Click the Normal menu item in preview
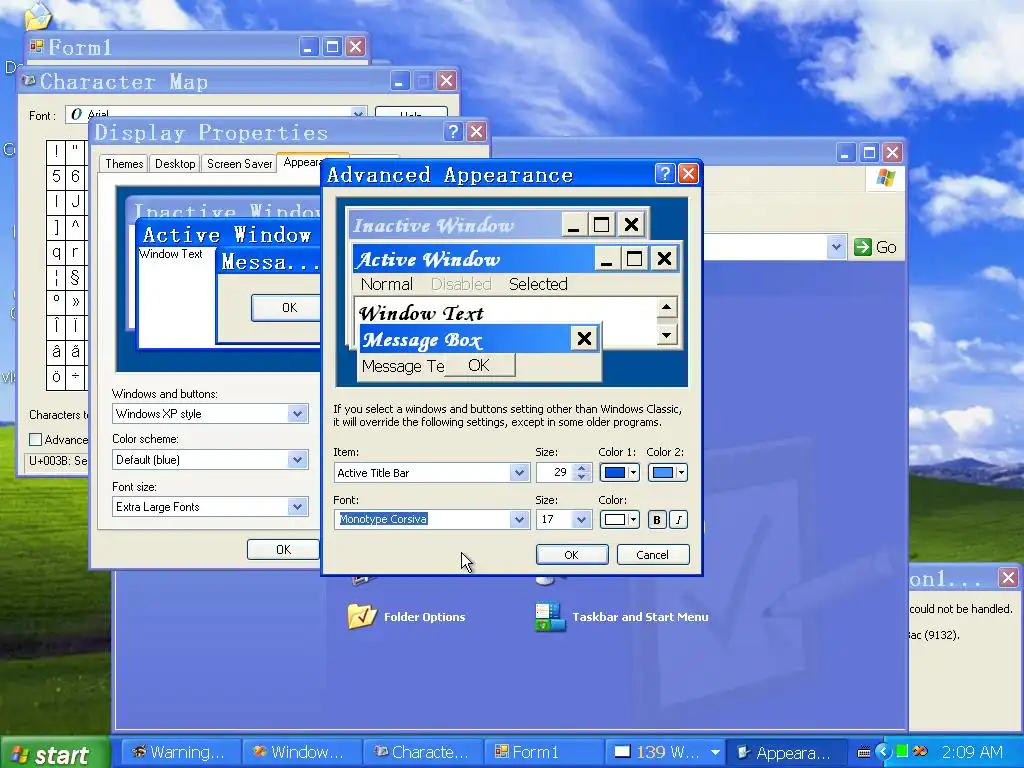The width and height of the screenshot is (1024, 768). point(387,285)
